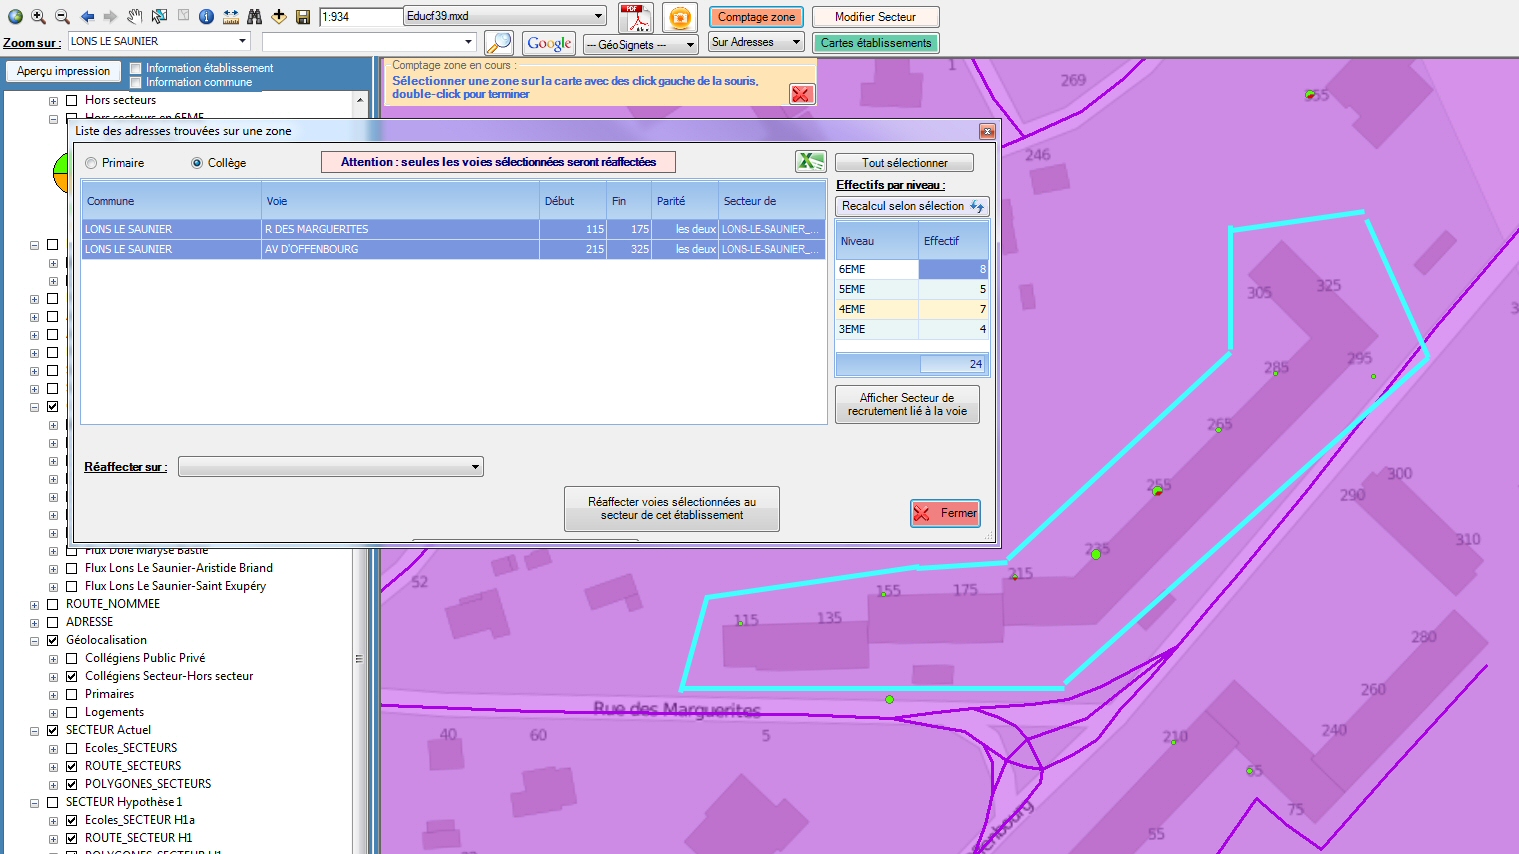Screen dimensions: 1519x854
Task: Open the empty dropdown next to commune
Action: (x=468, y=41)
